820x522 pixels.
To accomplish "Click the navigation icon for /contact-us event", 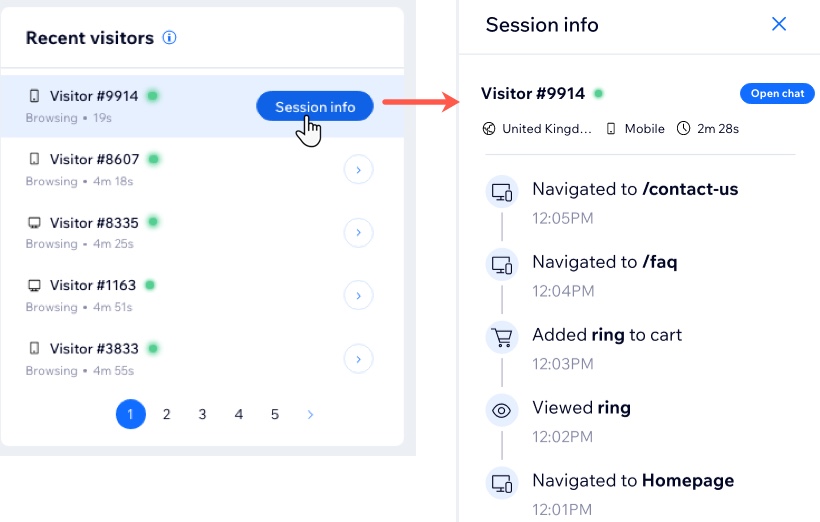I will coord(502,192).
